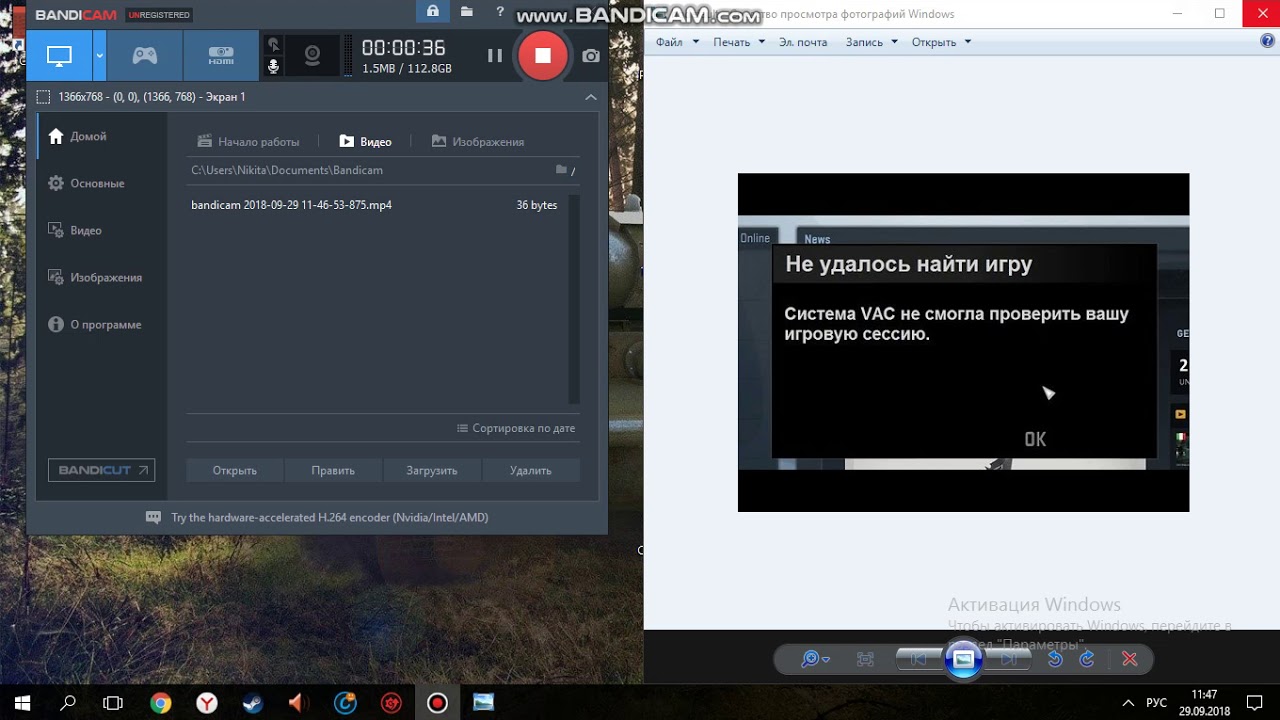Toggle microphone recording icon
The height and width of the screenshot is (720, 1280).
(x=274, y=67)
